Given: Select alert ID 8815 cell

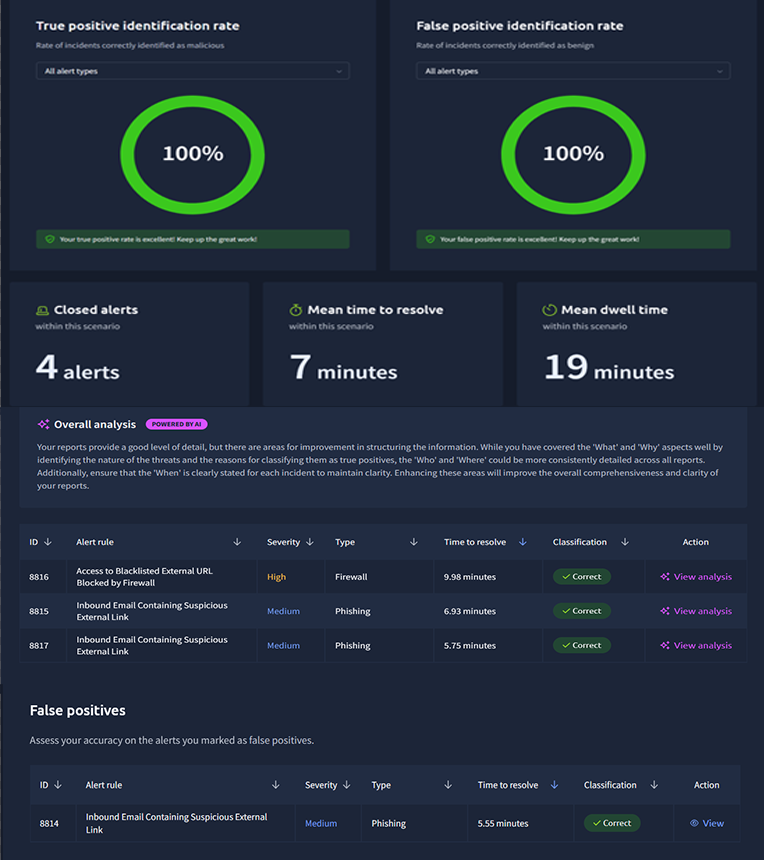Looking at the screenshot, I should 39,611.
